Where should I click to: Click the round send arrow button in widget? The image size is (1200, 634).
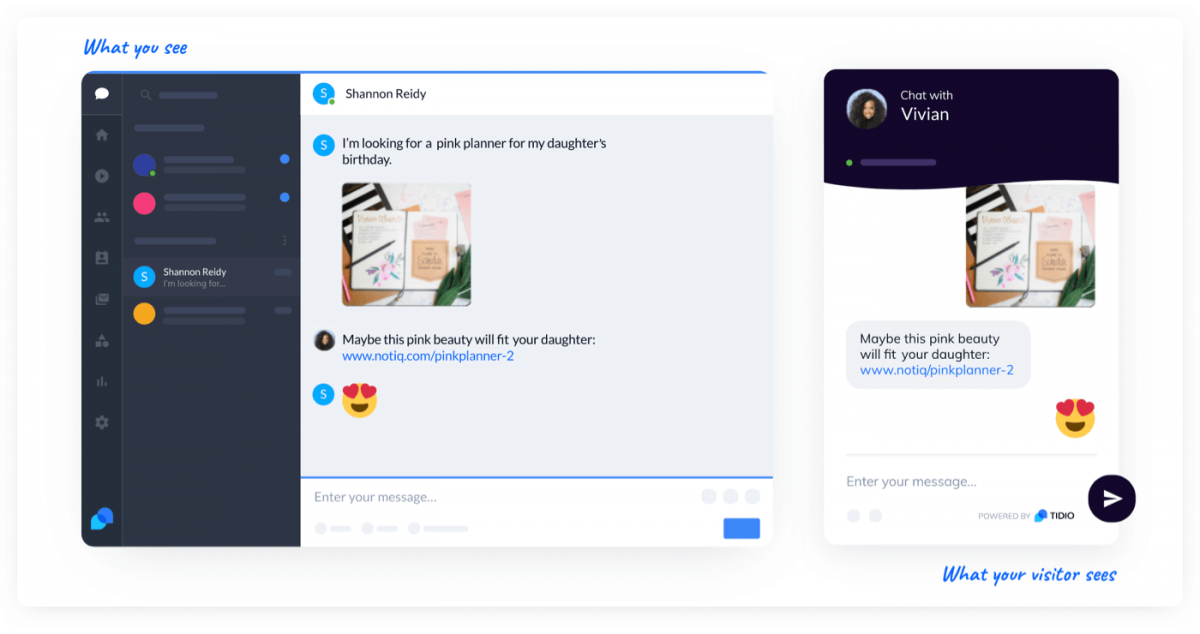point(1112,498)
